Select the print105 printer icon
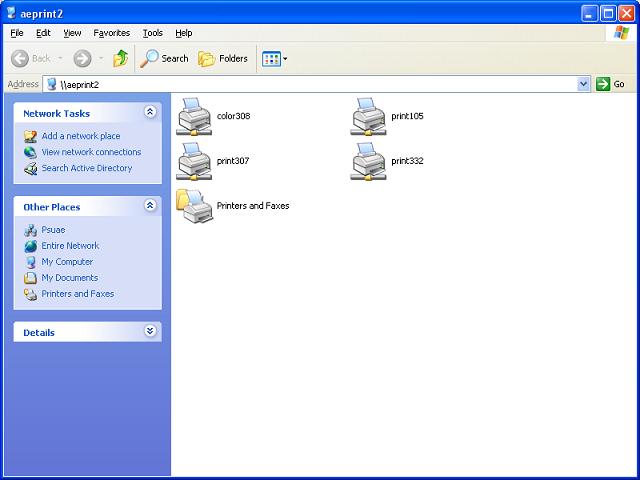 pos(368,116)
